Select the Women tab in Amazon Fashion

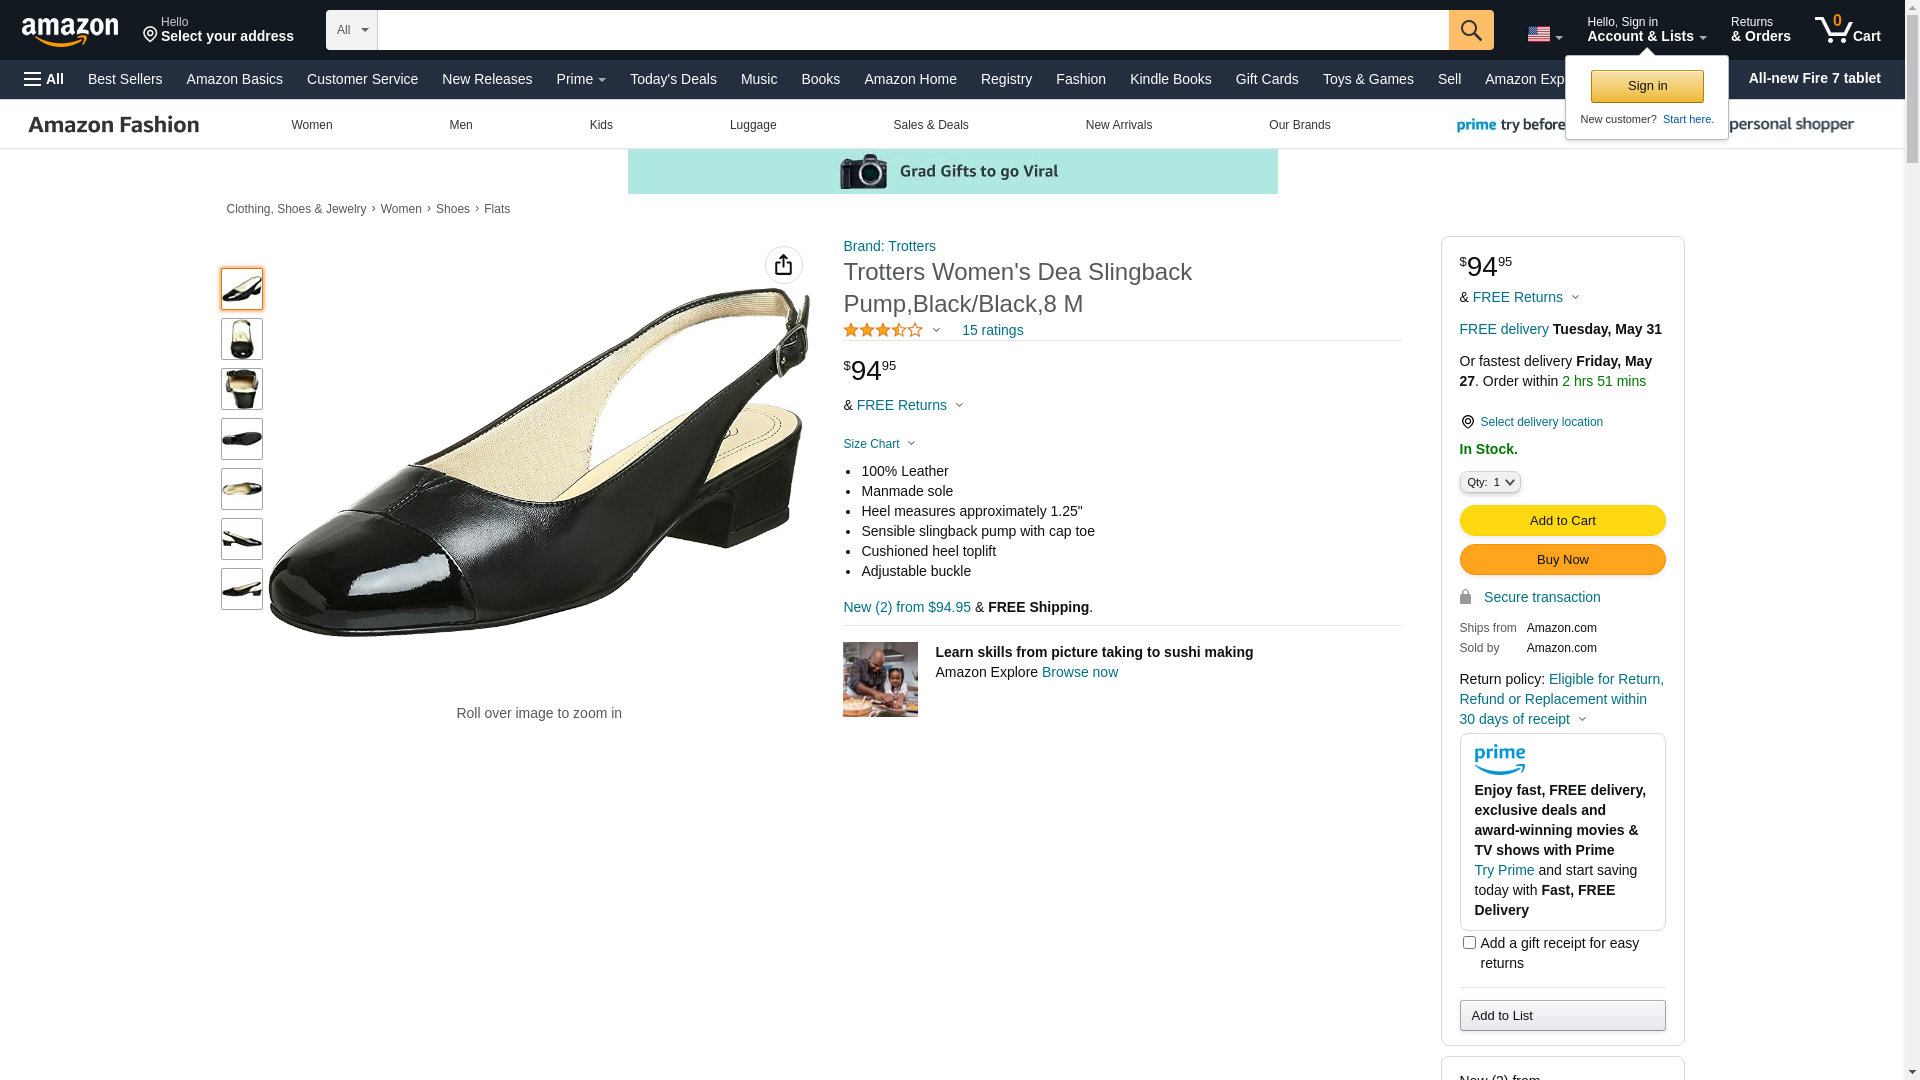[312, 125]
